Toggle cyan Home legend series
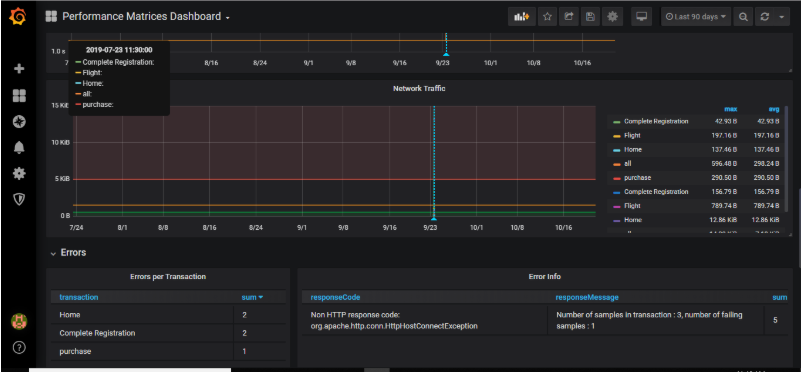802x375 pixels. coord(633,149)
